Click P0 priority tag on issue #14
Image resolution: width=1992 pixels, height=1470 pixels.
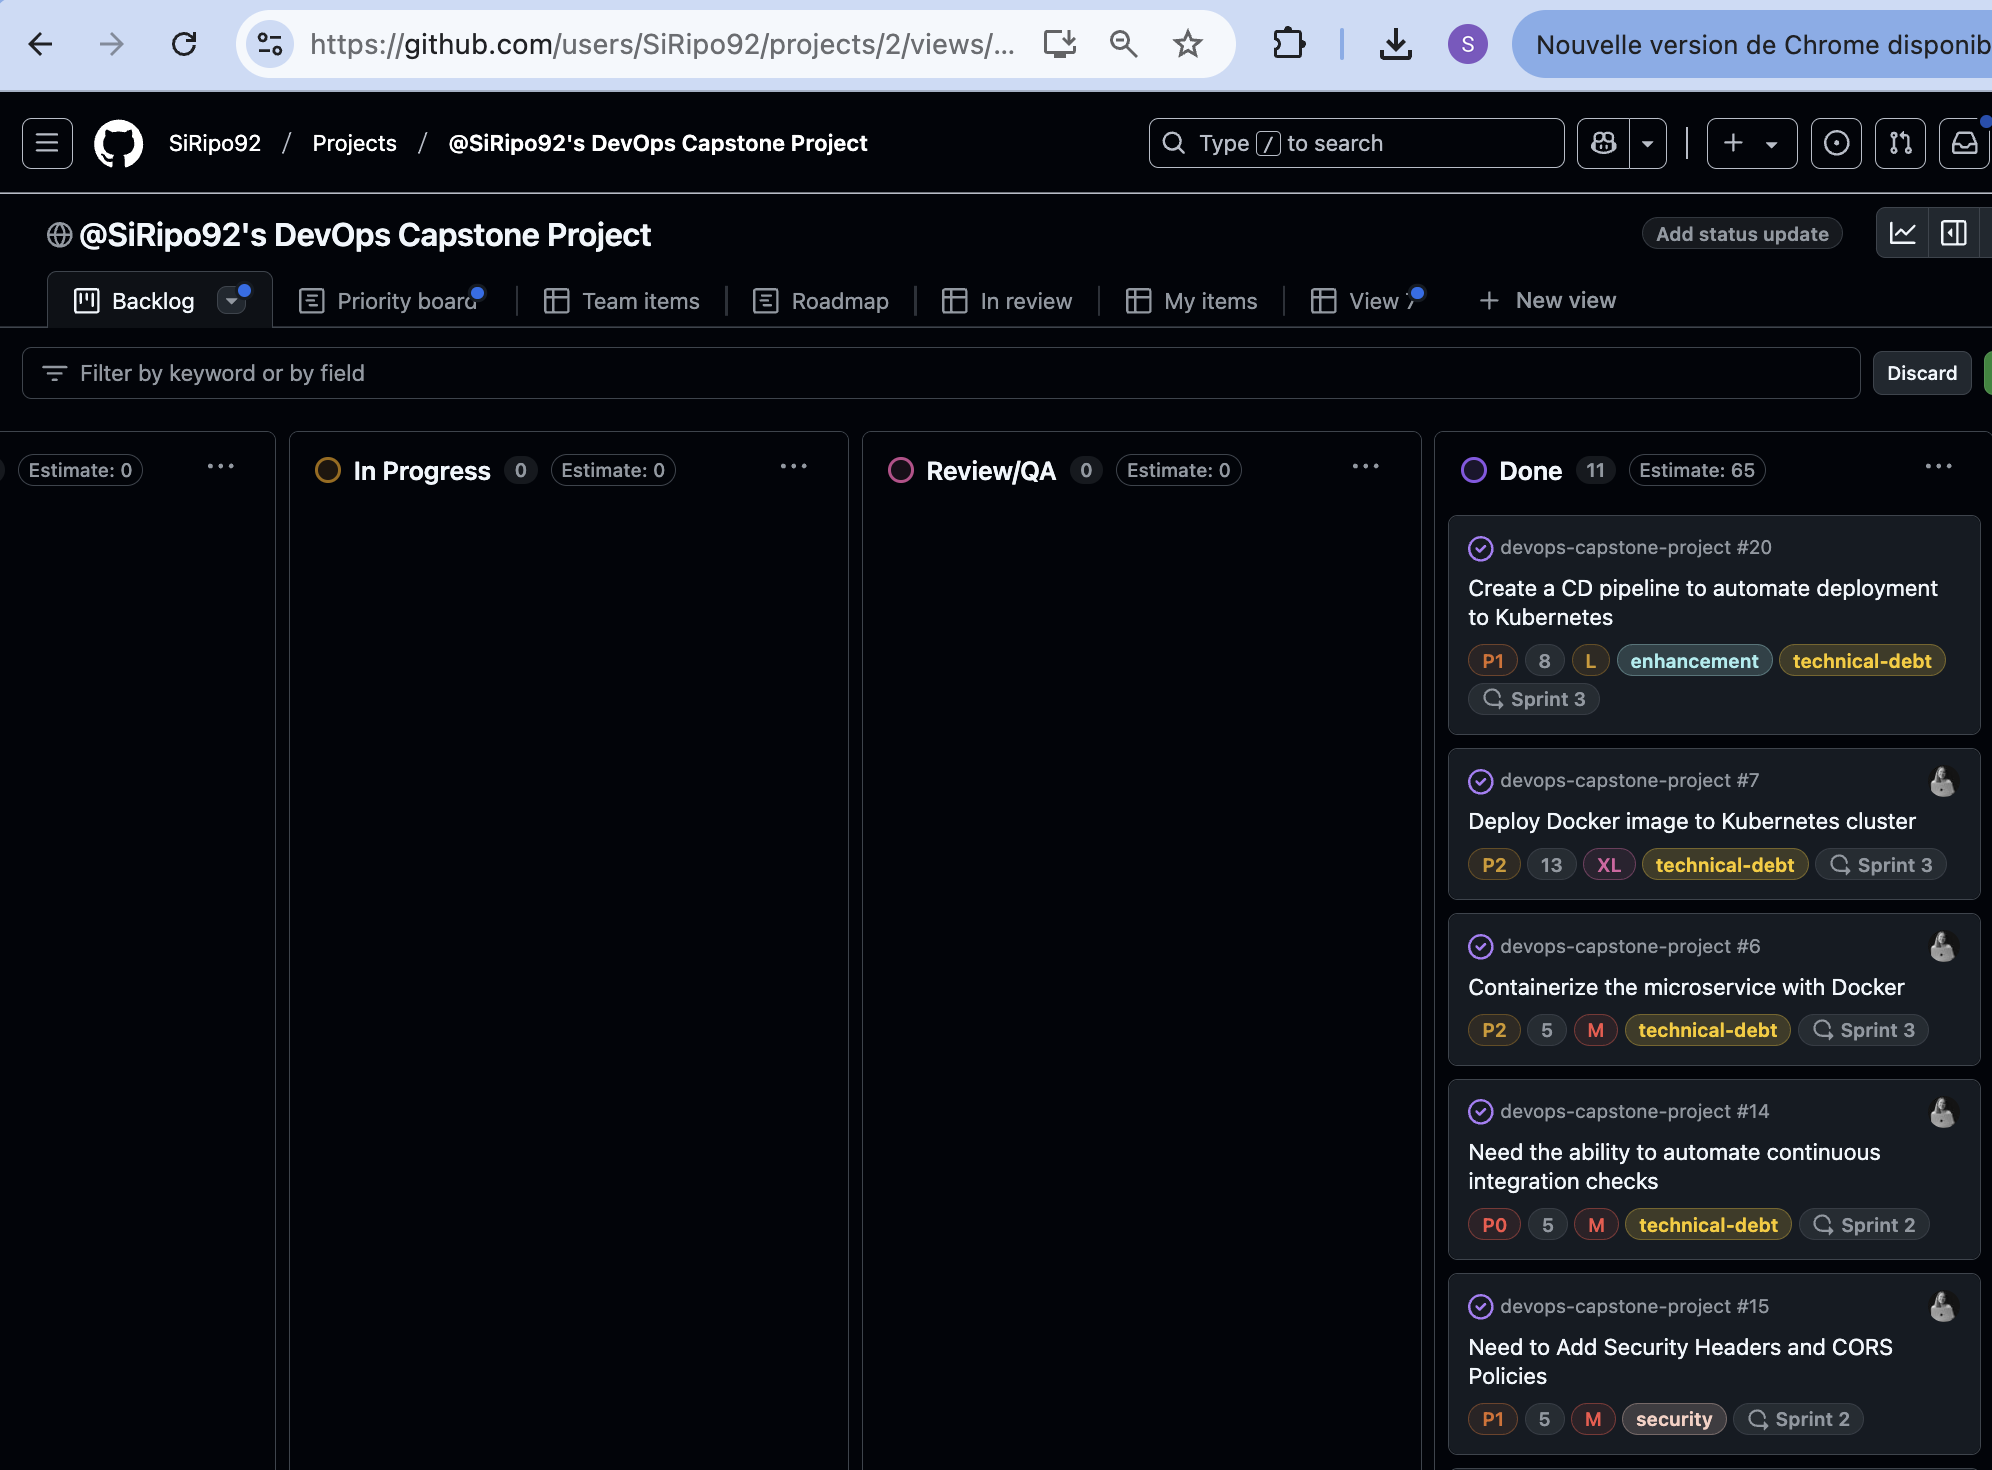coord(1493,1225)
